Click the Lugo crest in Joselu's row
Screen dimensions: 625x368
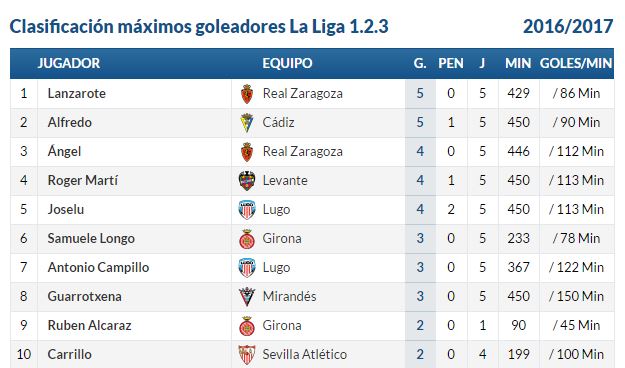(x=247, y=210)
